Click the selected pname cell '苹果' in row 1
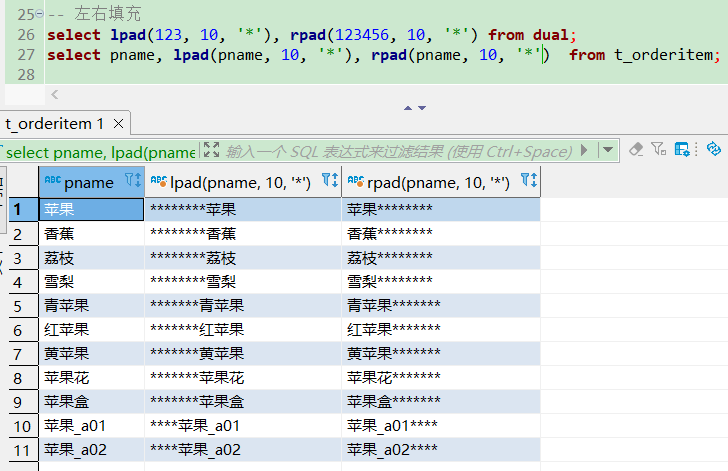This screenshot has width=728, height=471. 91,209
